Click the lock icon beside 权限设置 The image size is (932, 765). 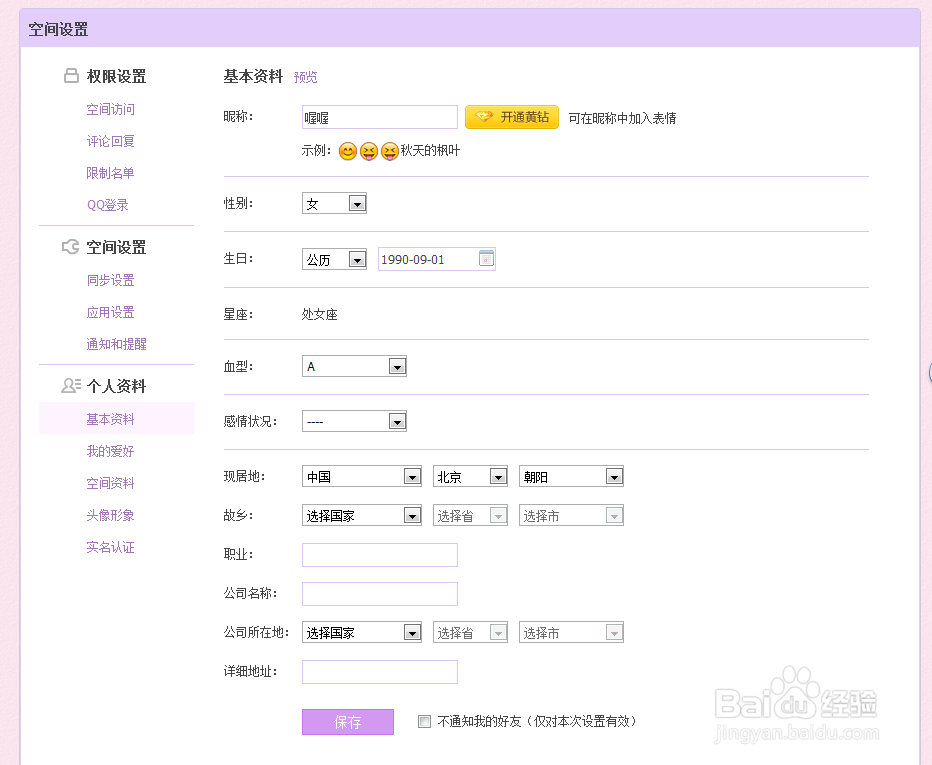pos(71,75)
